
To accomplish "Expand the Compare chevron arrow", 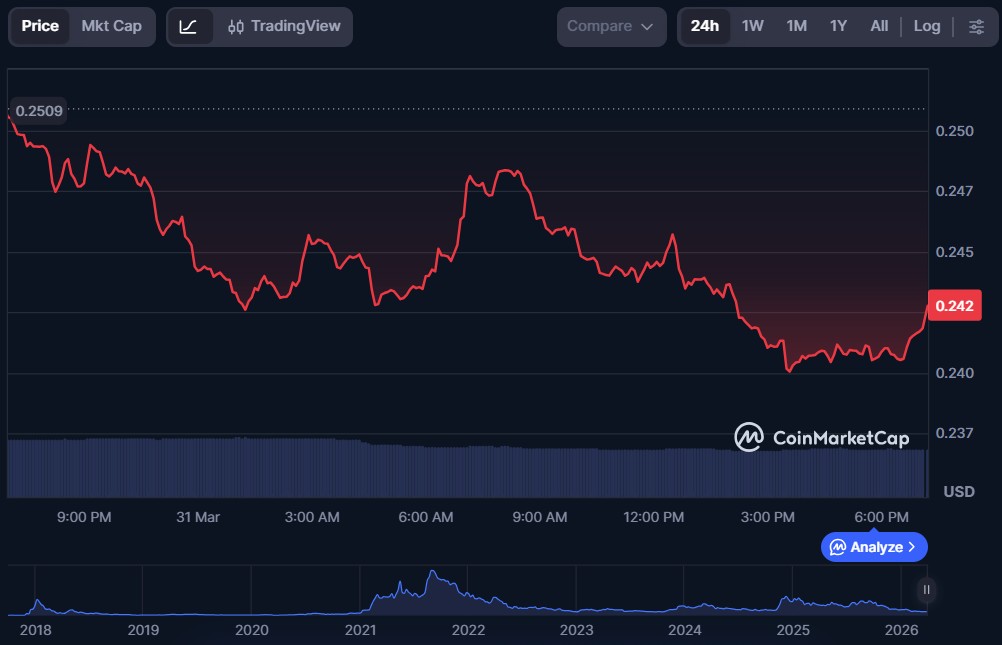I will click(x=647, y=27).
